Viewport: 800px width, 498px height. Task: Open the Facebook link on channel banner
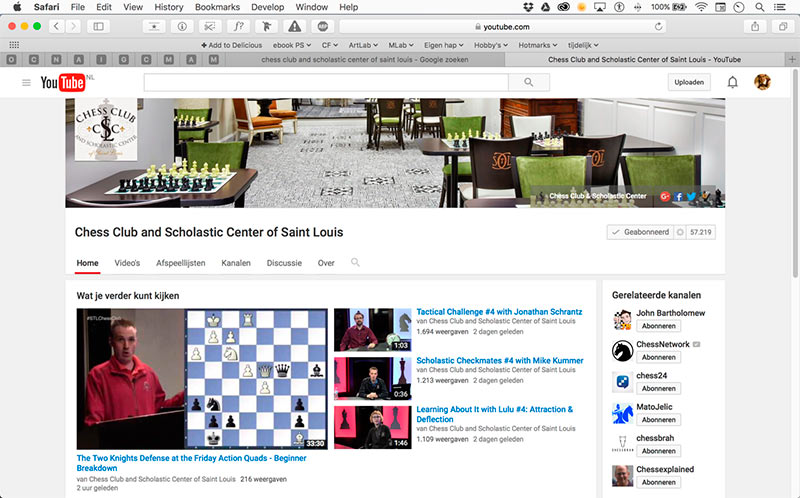(678, 196)
